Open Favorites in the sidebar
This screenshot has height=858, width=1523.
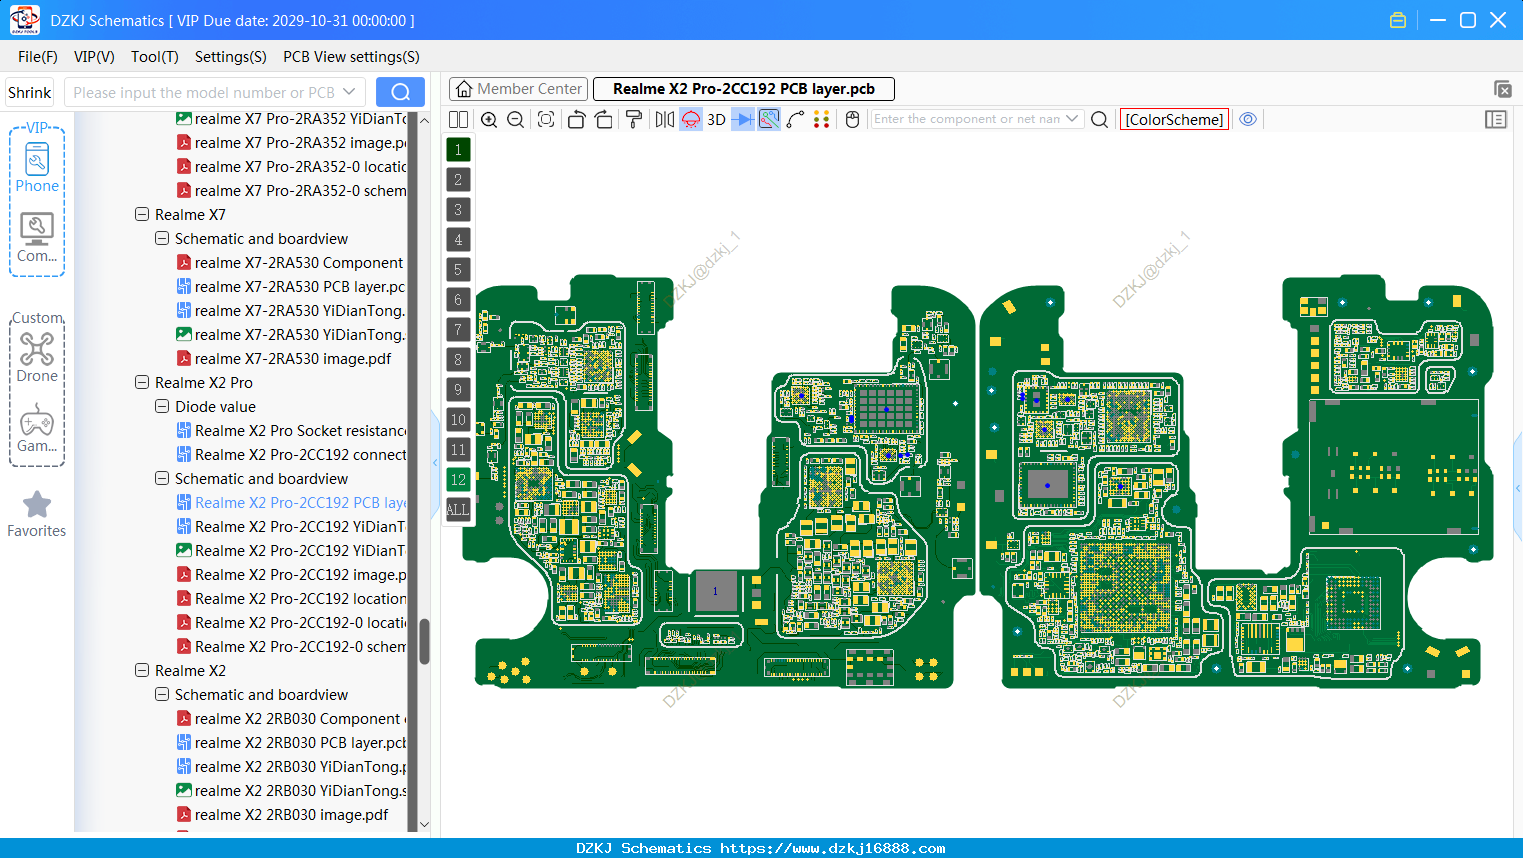pyautogui.click(x=37, y=514)
